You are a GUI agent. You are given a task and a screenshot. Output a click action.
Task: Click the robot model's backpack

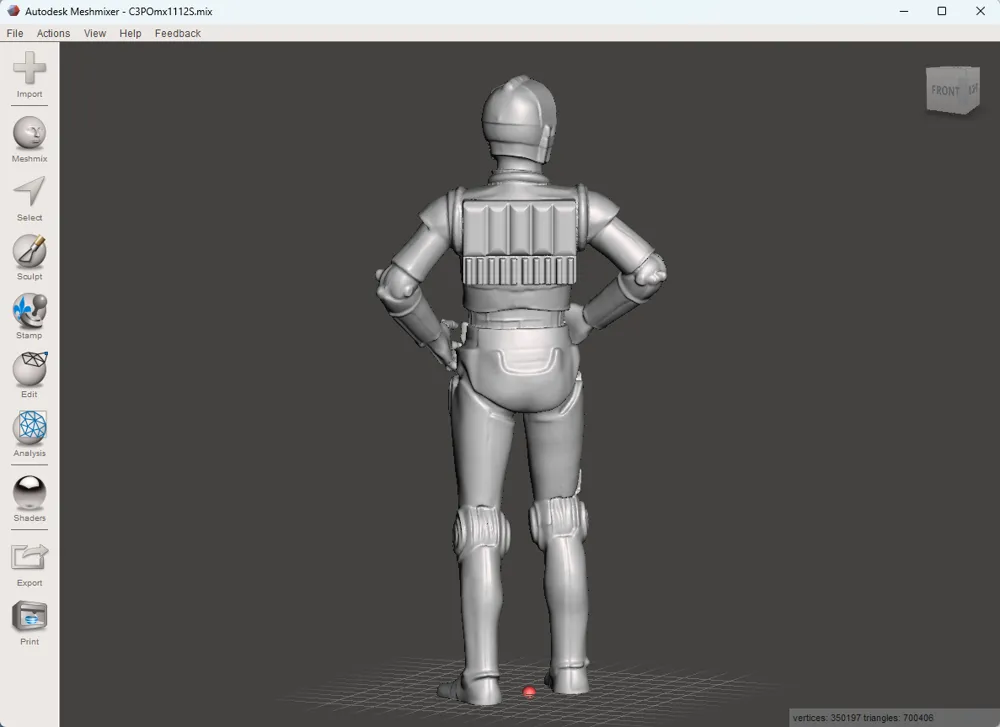(519, 242)
